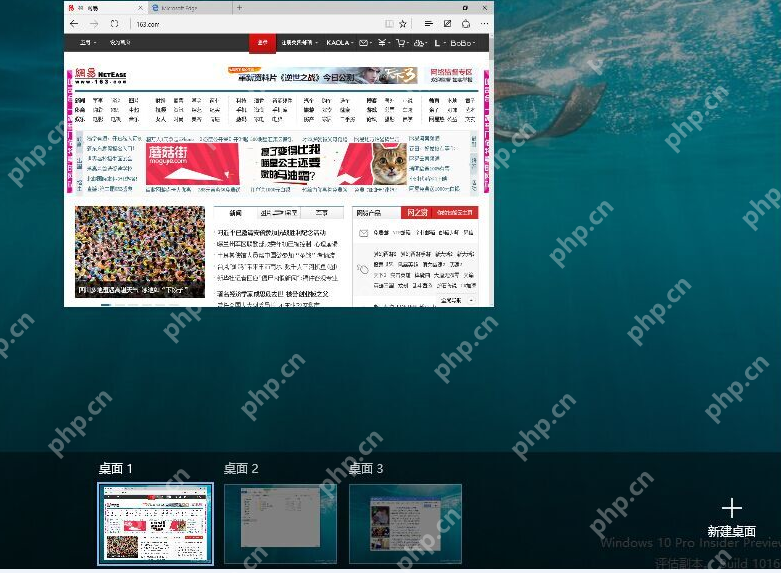The height and width of the screenshot is (573, 781).
Task: Switch to 桌面 2 thumbnail
Action: [280, 524]
